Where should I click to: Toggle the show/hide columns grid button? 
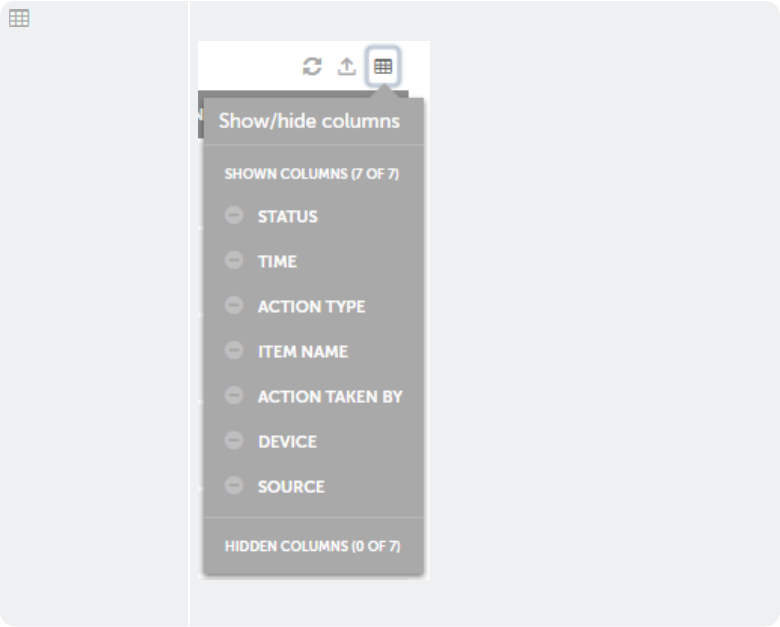coord(383,67)
